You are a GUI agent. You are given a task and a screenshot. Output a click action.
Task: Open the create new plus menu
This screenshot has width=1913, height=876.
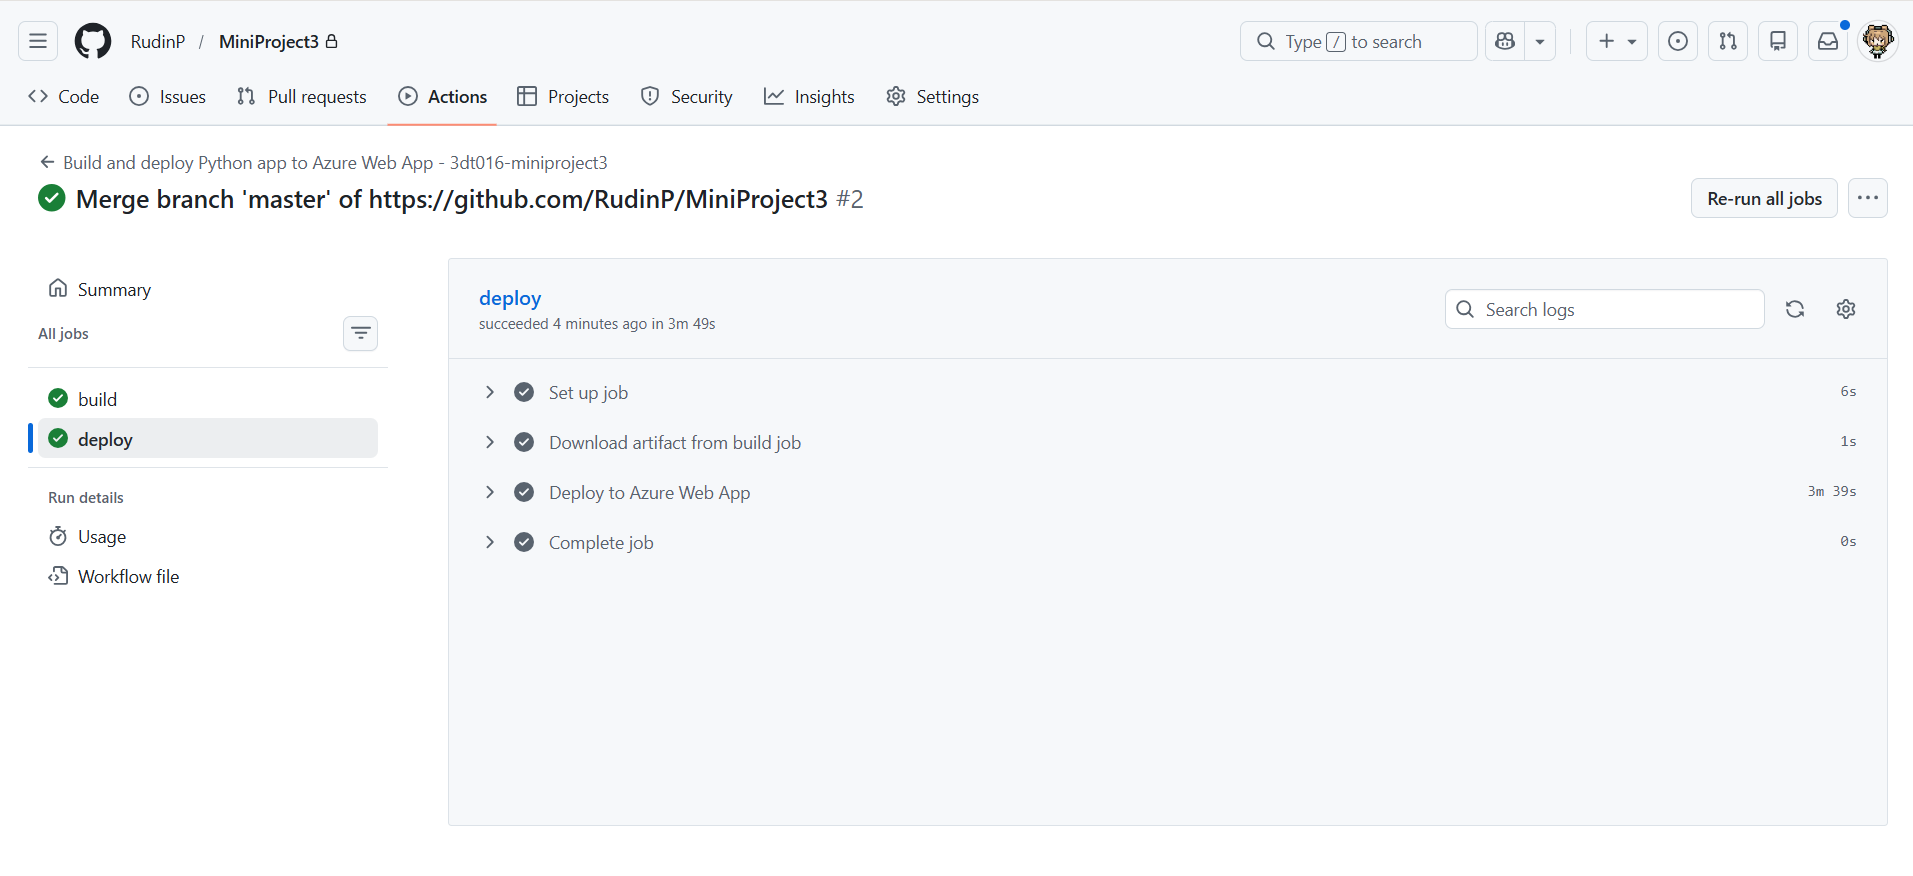click(x=1617, y=41)
